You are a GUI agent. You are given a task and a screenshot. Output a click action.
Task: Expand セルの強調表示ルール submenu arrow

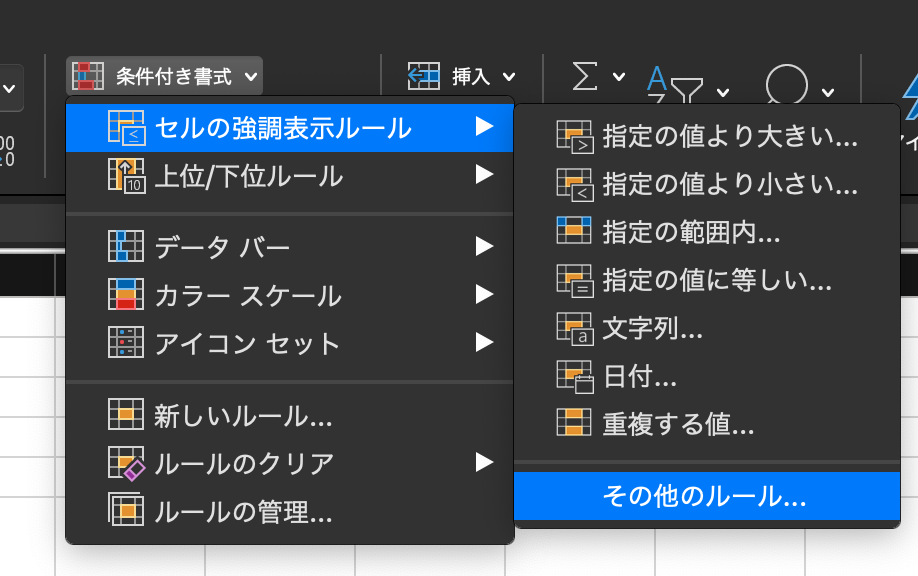(484, 126)
